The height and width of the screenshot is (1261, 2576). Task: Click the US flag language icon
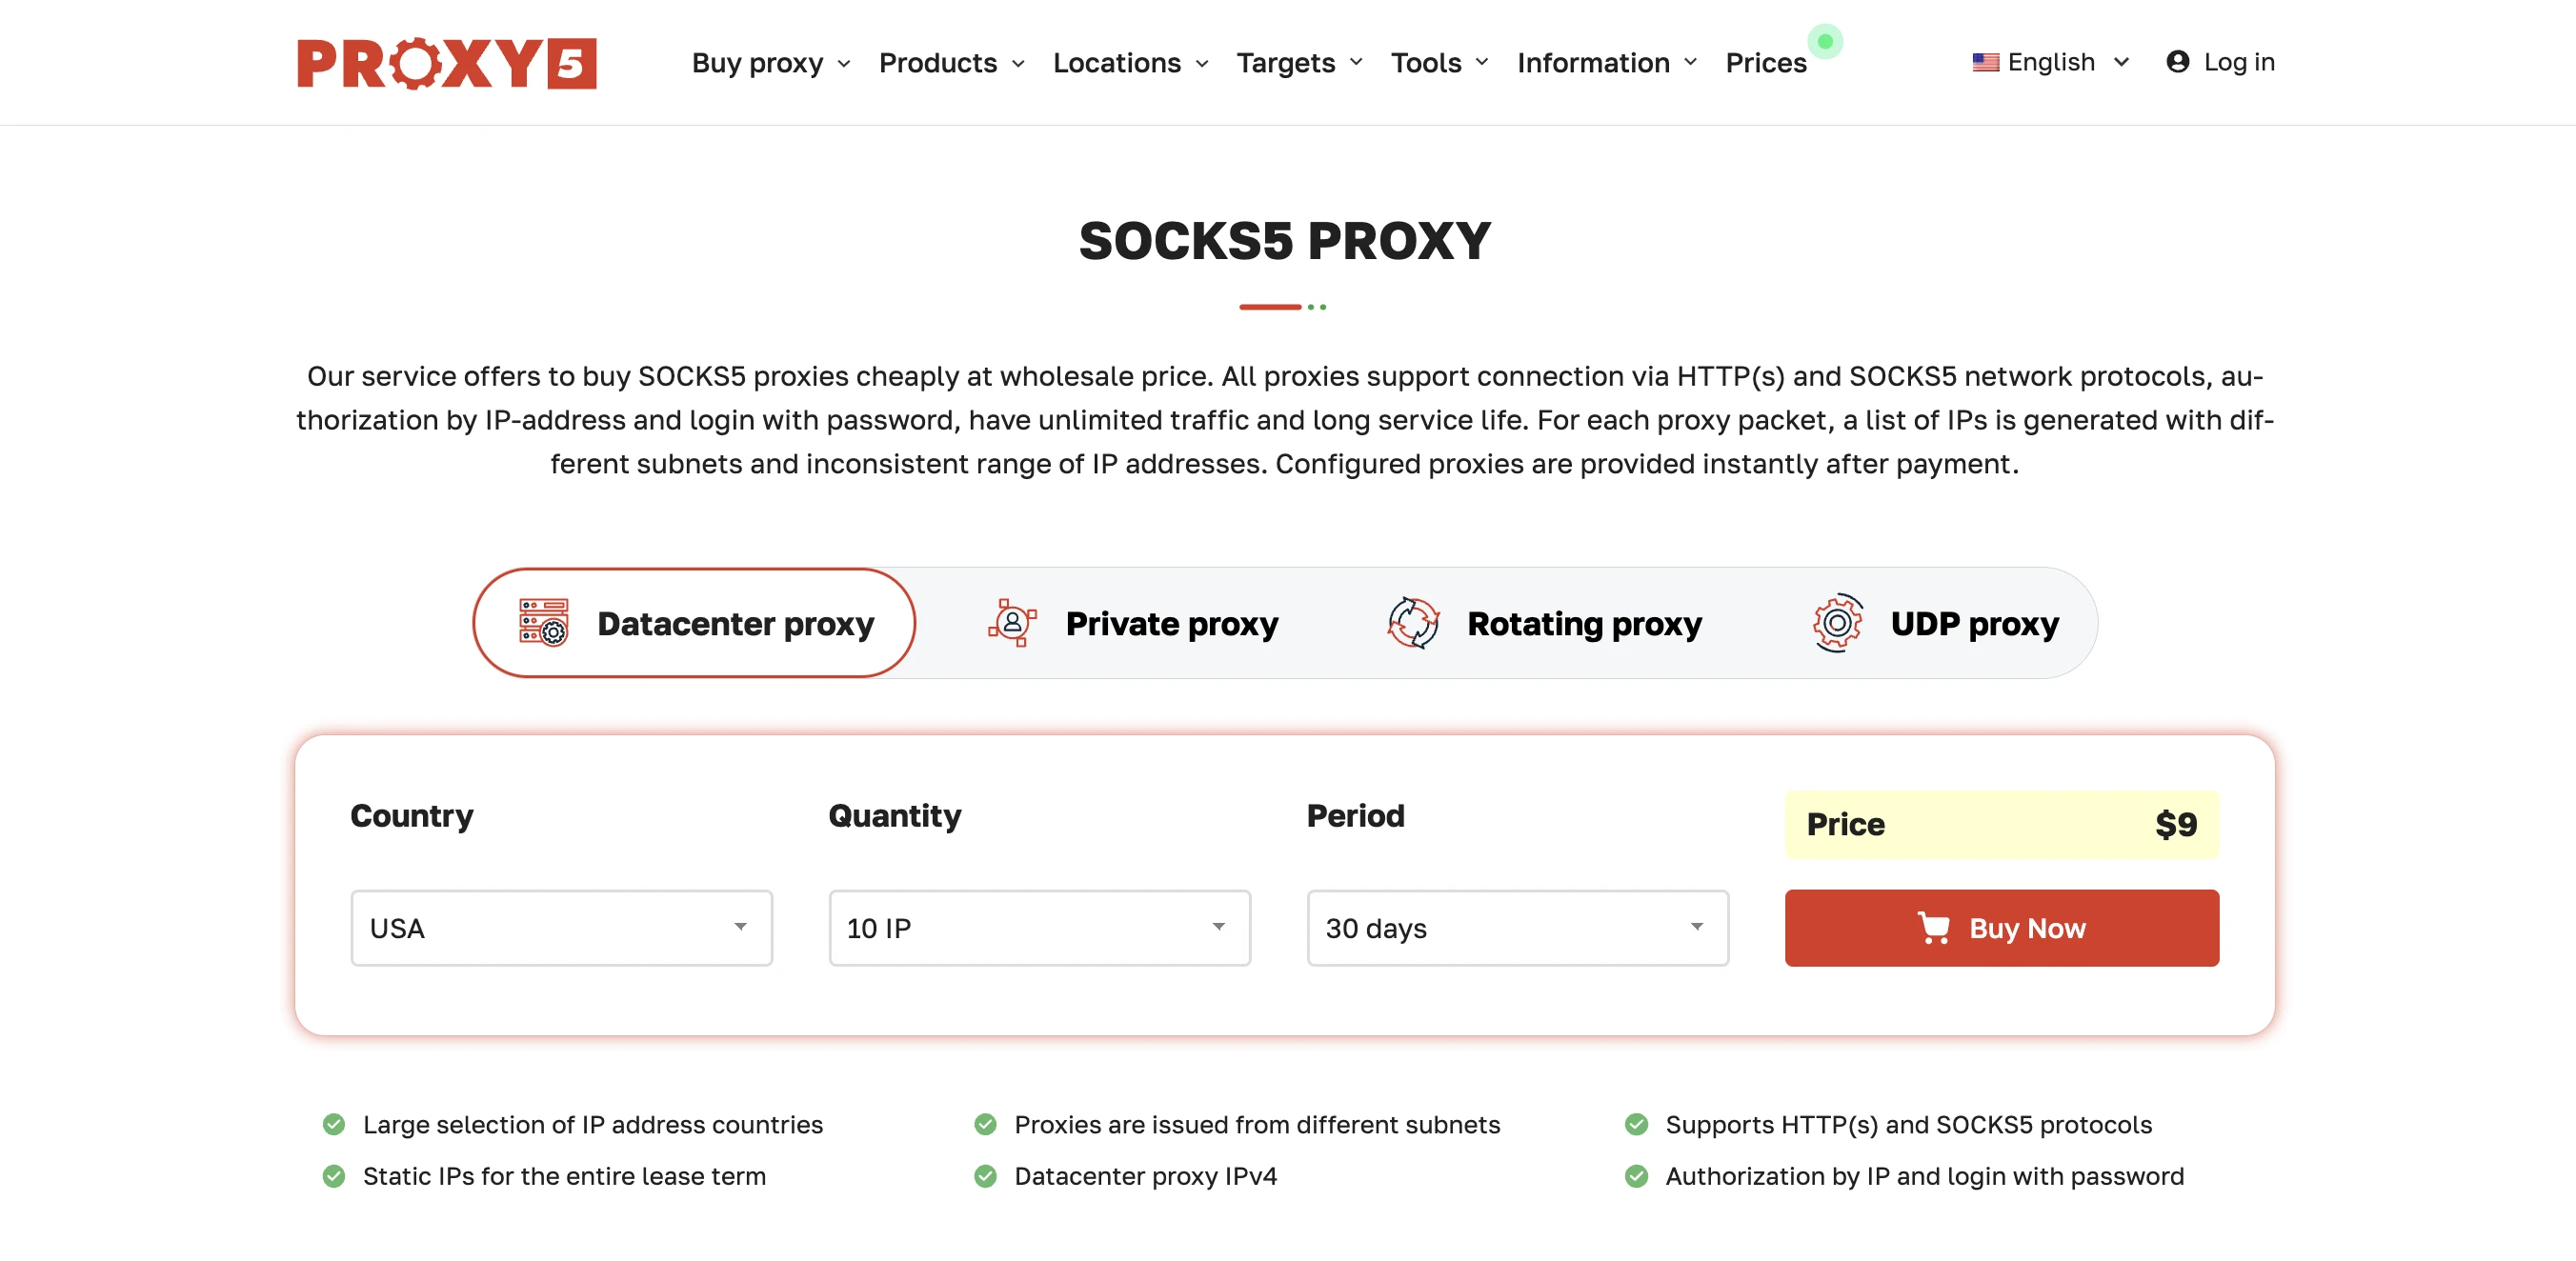tap(1985, 62)
